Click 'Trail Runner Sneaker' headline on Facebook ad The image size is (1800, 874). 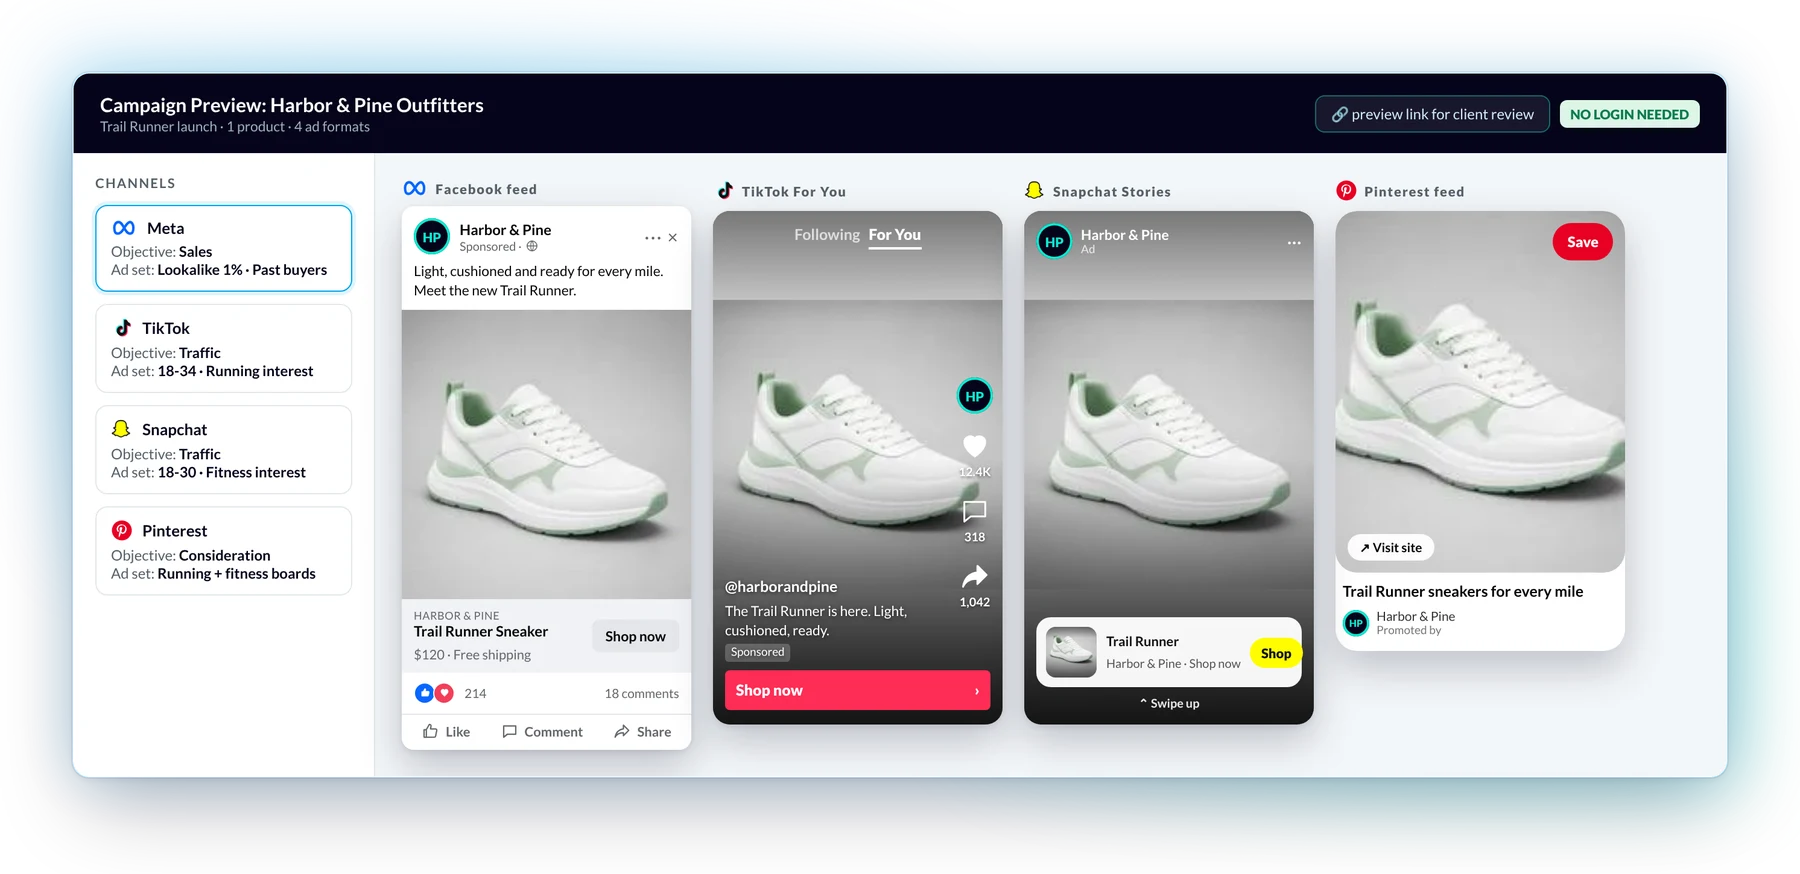click(x=481, y=632)
